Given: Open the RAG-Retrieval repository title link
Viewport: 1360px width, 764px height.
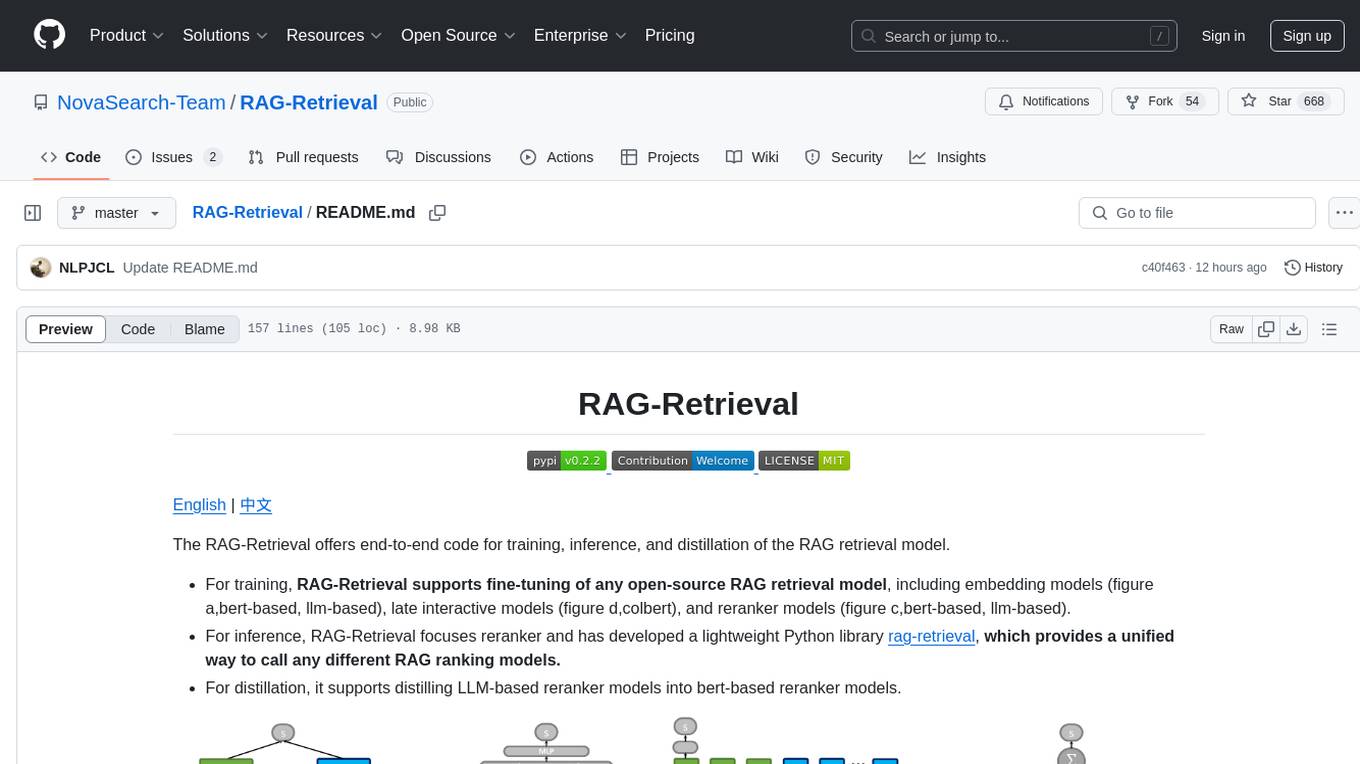Looking at the screenshot, I should coord(309,102).
